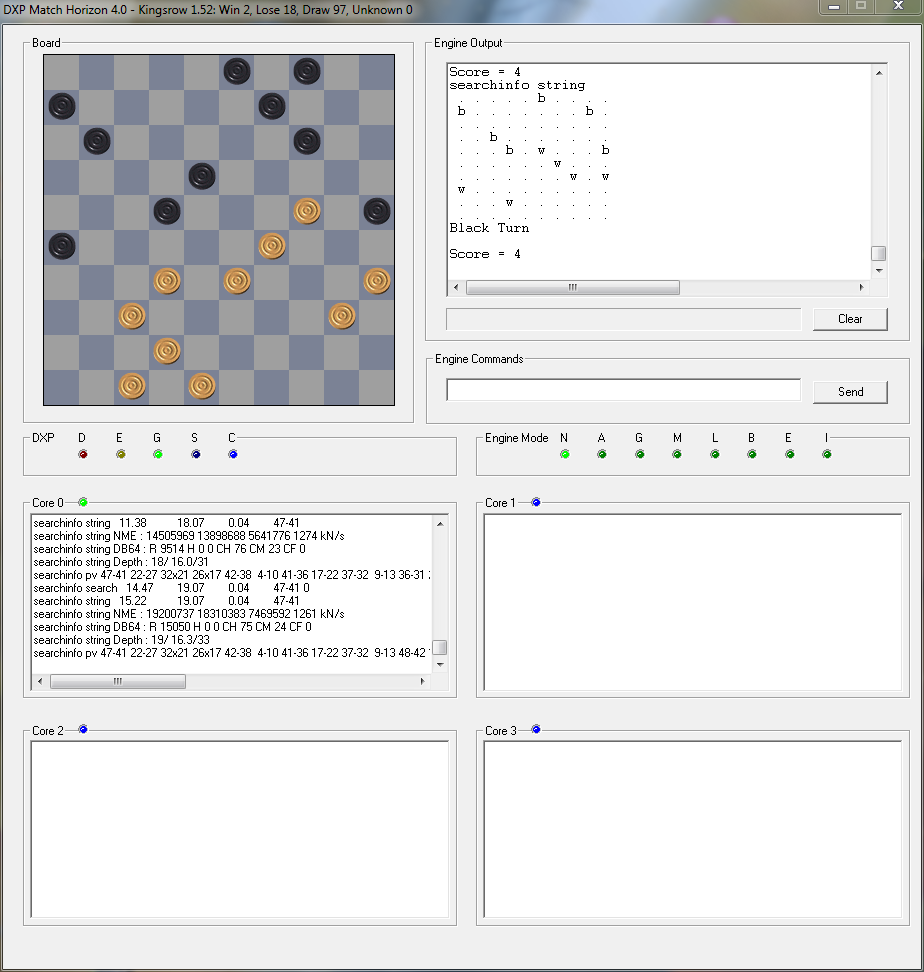The width and height of the screenshot is (924, 972).
Task: Click the Core 0 horizontal scrollbar right arrow
Action: pos(422,681)
